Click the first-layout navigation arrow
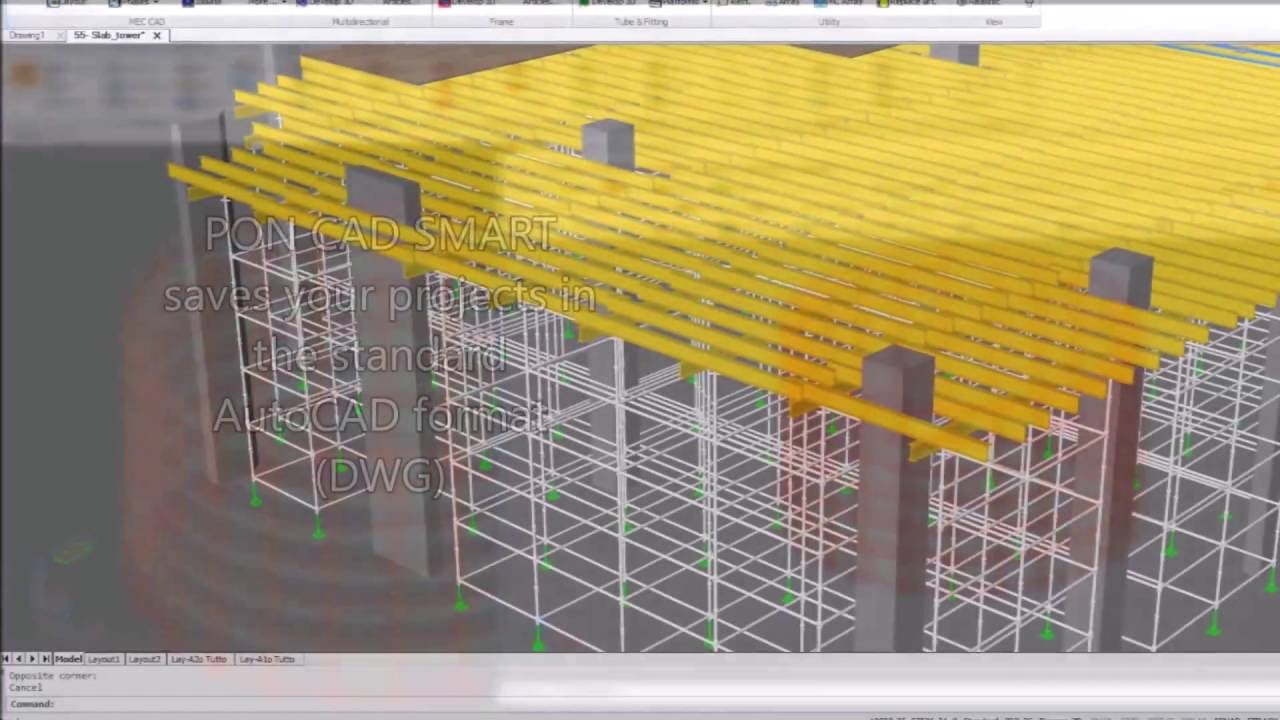This screenshot has height=720, width=1280. coord(6,659)
